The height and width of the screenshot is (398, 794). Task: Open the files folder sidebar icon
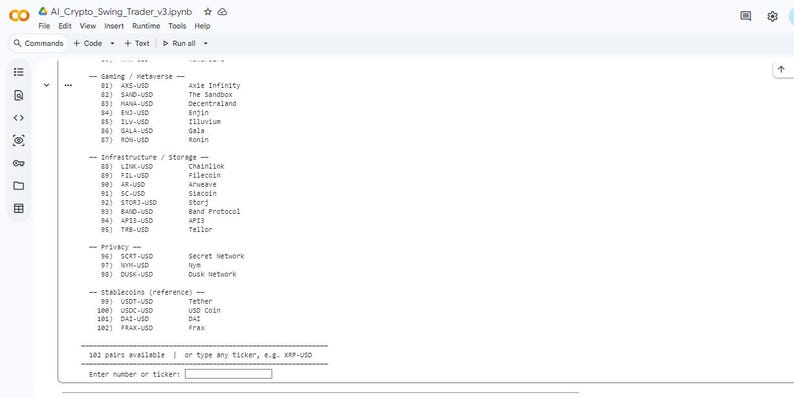(x=19, y=186)
